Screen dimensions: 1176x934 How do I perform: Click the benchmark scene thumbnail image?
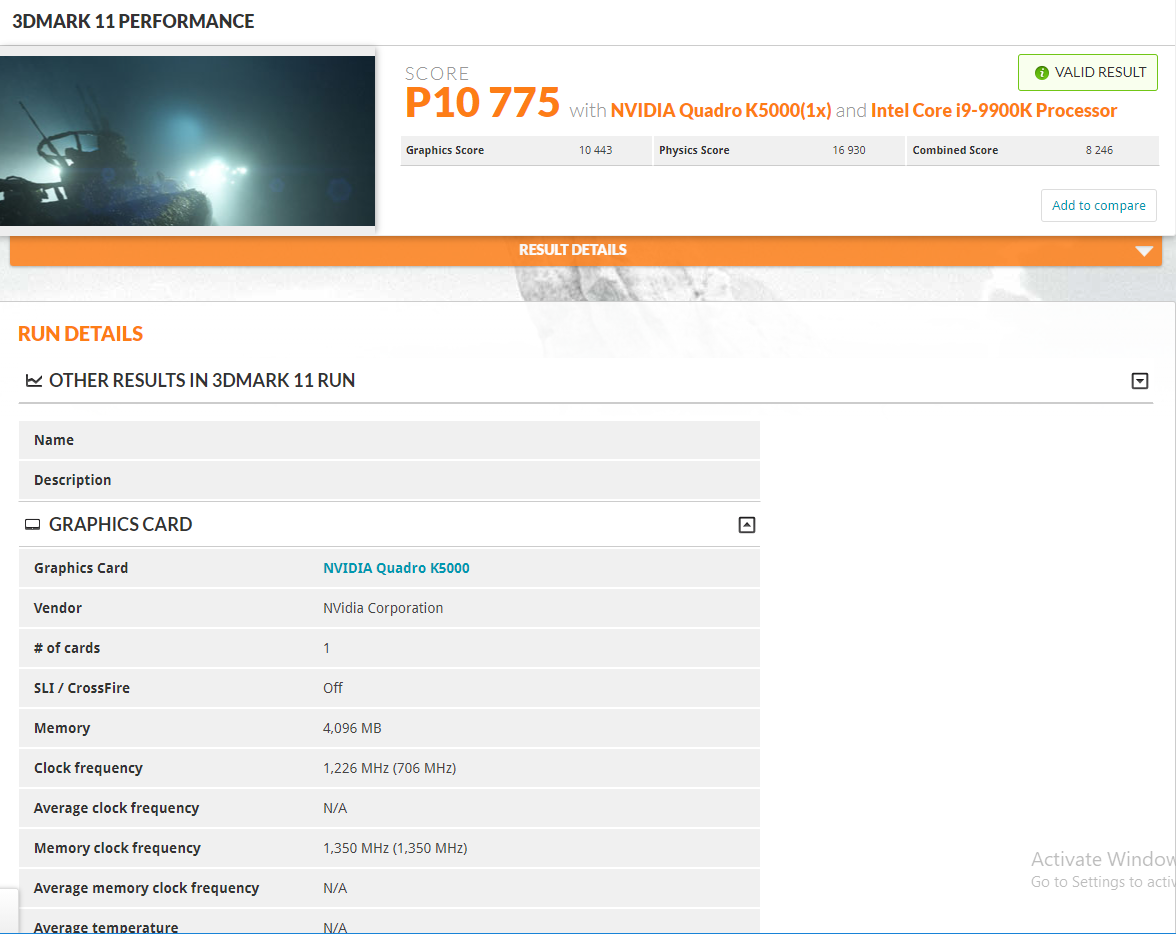pyautogui.click(x=188, y=141)
